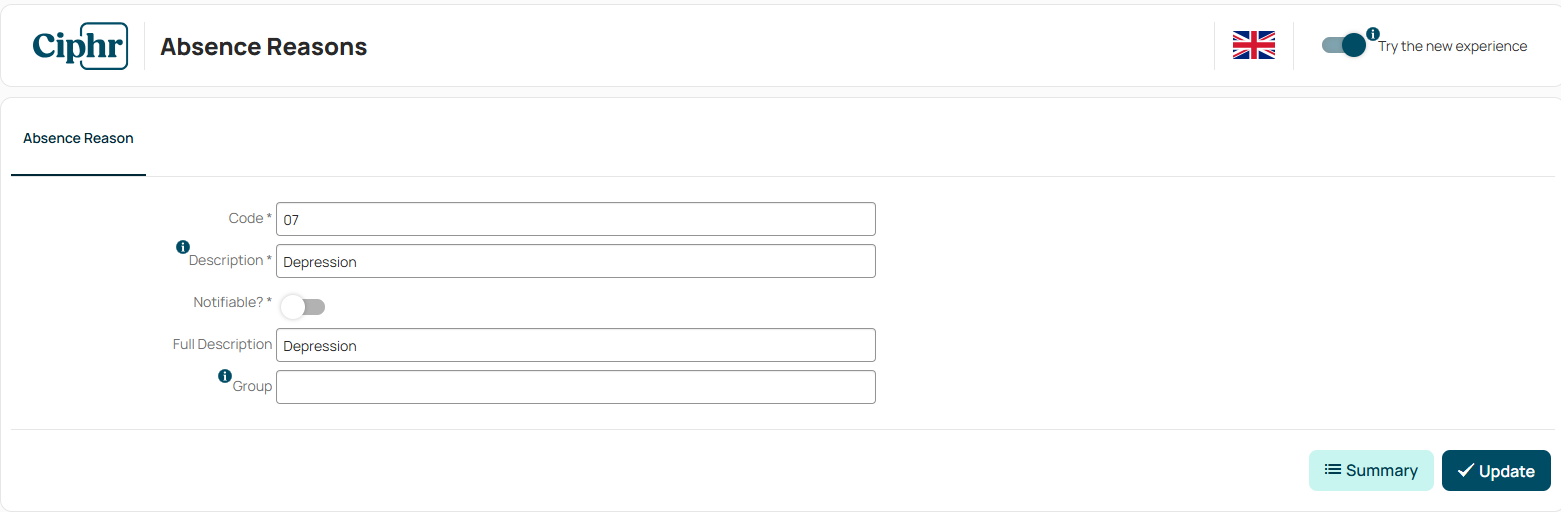Viewport: 1561px width, 512px height.
Task: Click the Ciphr logo
Action: [80, 46]
